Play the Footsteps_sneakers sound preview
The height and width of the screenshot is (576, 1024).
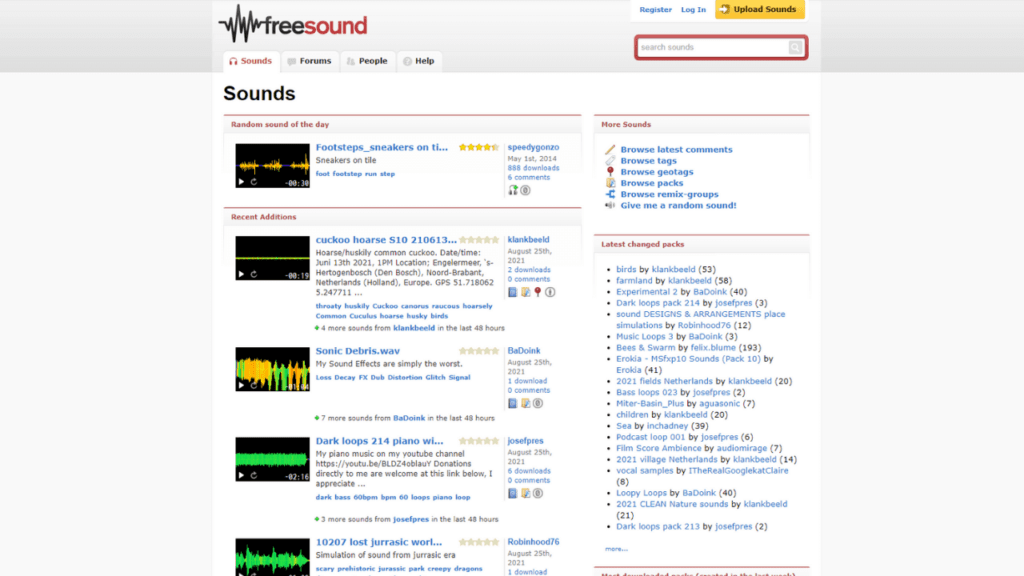pos(240,181)
